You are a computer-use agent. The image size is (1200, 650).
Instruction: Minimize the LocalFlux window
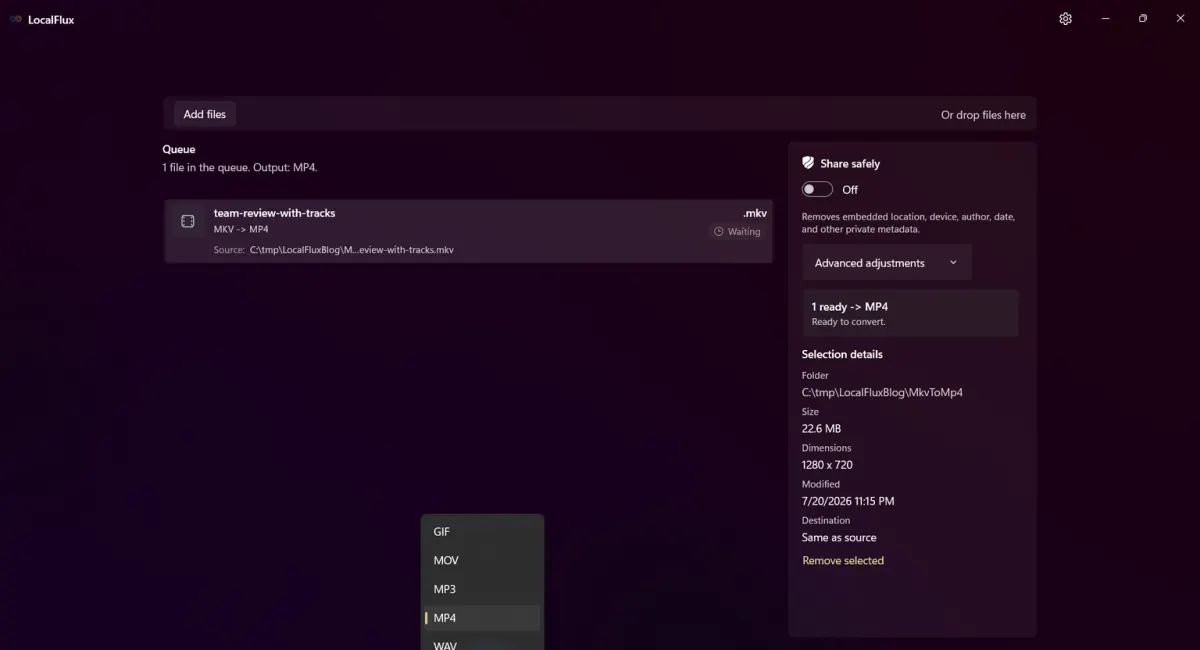point(1105,19)
